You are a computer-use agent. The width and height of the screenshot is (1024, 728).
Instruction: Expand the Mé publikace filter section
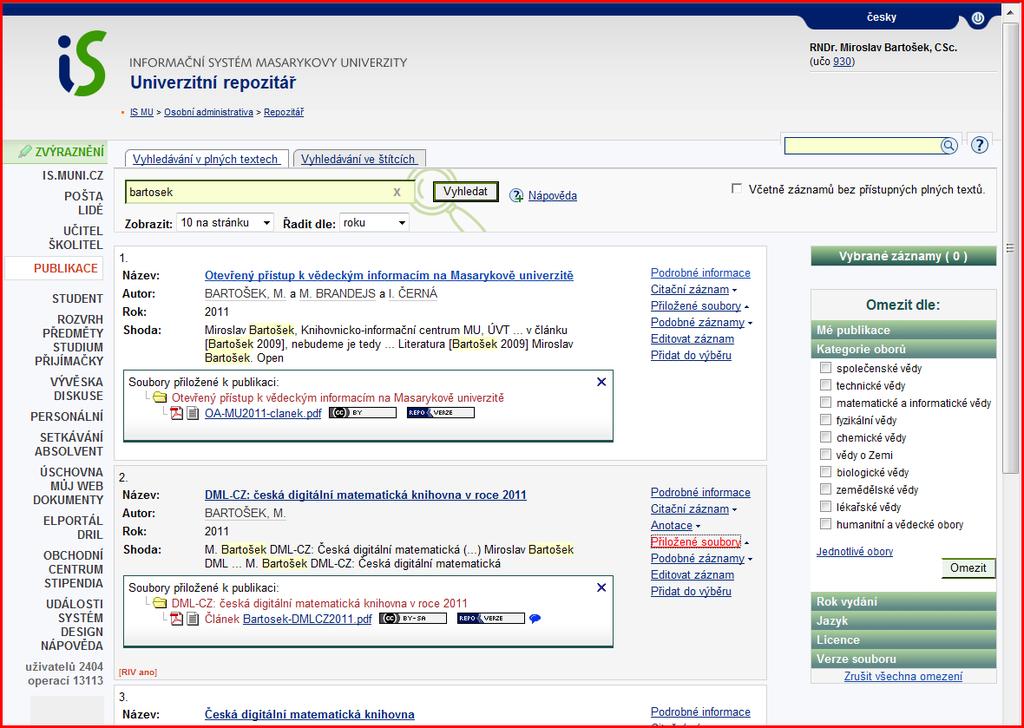point(903,330)
